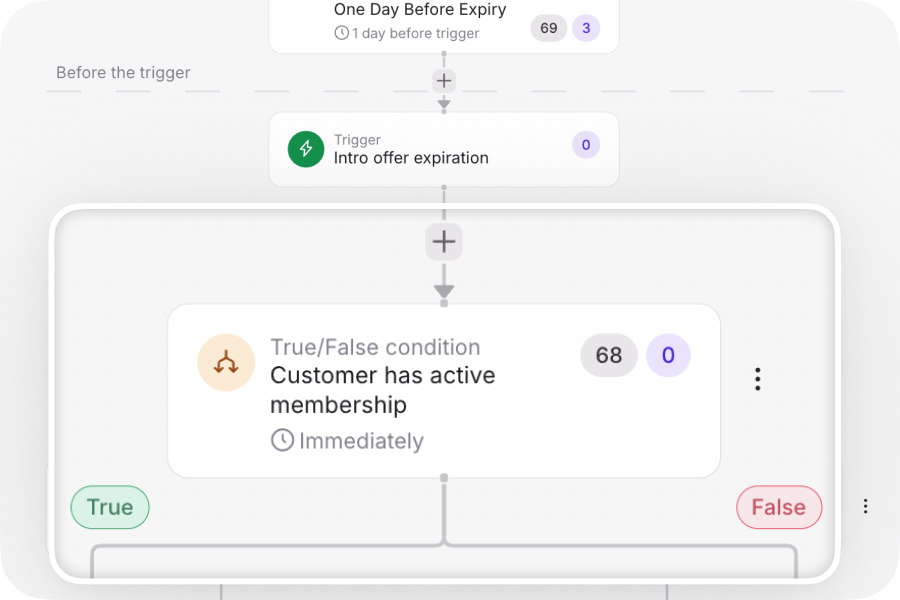The image size is (900, 600).
Task: Click the Before the trigger label
Action: tap(123, 72)
